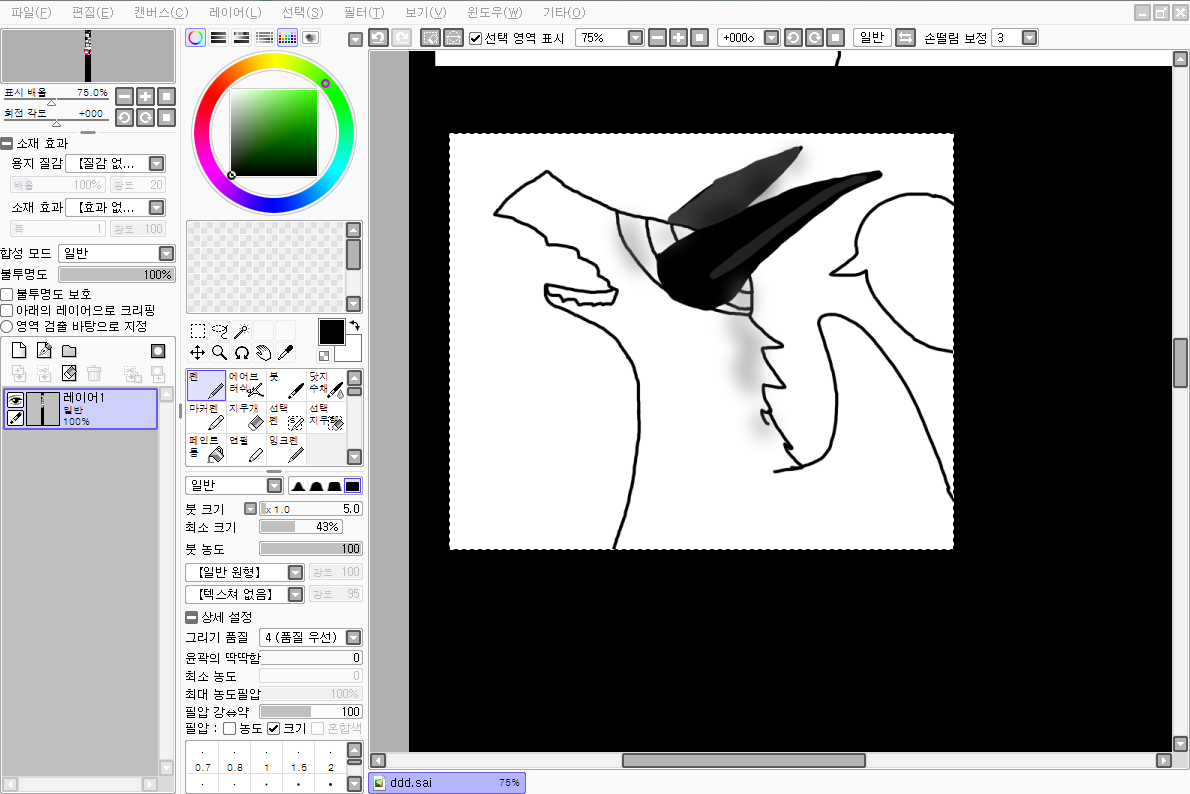The image size is (1190, 794).
Task: Select the Hand pan tool
Action: click(263, 353)
